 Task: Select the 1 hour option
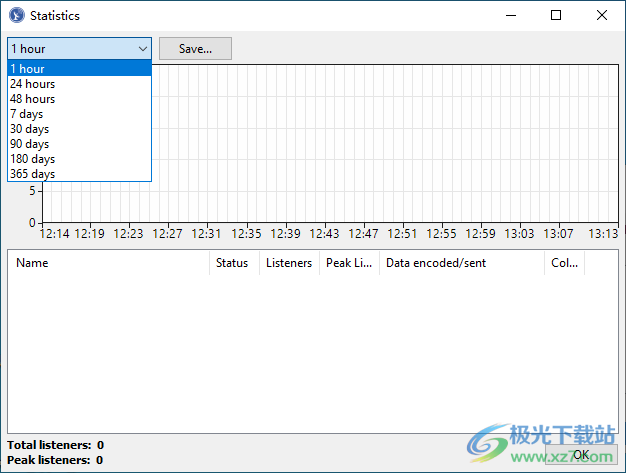coord(28,69)
